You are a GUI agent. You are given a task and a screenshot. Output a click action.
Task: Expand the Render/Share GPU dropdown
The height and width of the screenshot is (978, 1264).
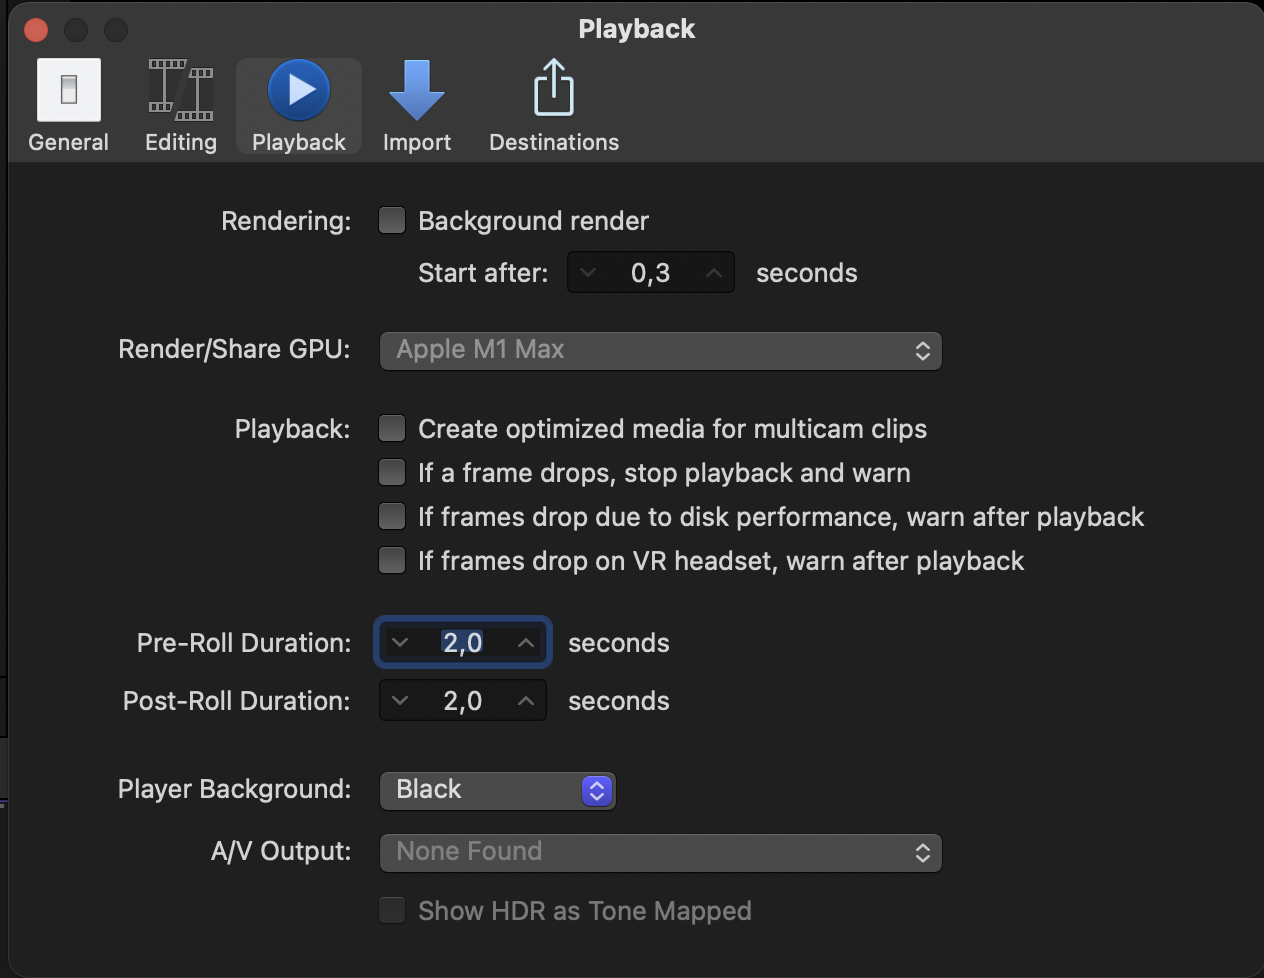pos(660,351)
